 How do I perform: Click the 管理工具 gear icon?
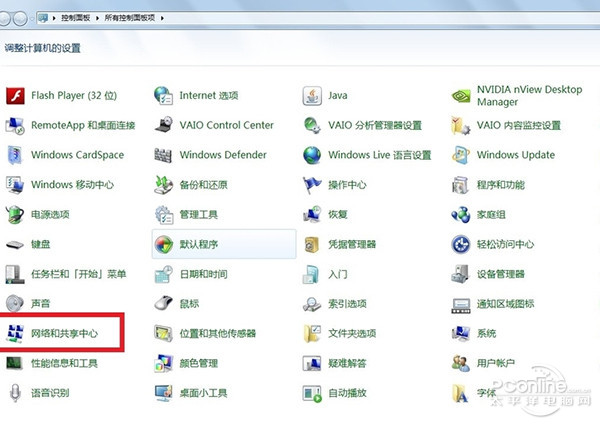(x=164, y=215)
